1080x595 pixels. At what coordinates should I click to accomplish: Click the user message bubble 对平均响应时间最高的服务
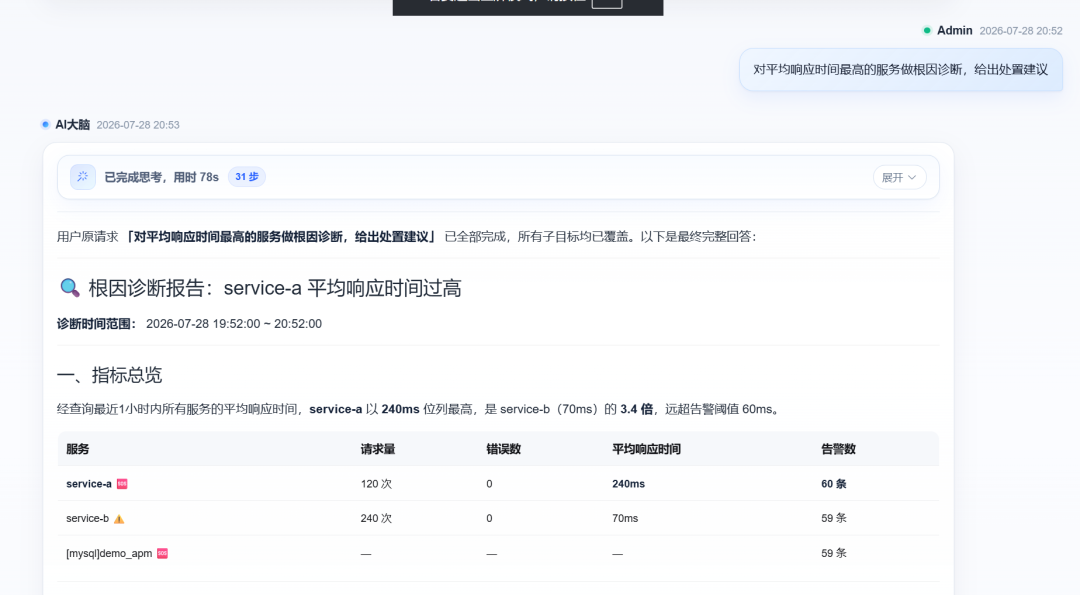coord(900,70)
